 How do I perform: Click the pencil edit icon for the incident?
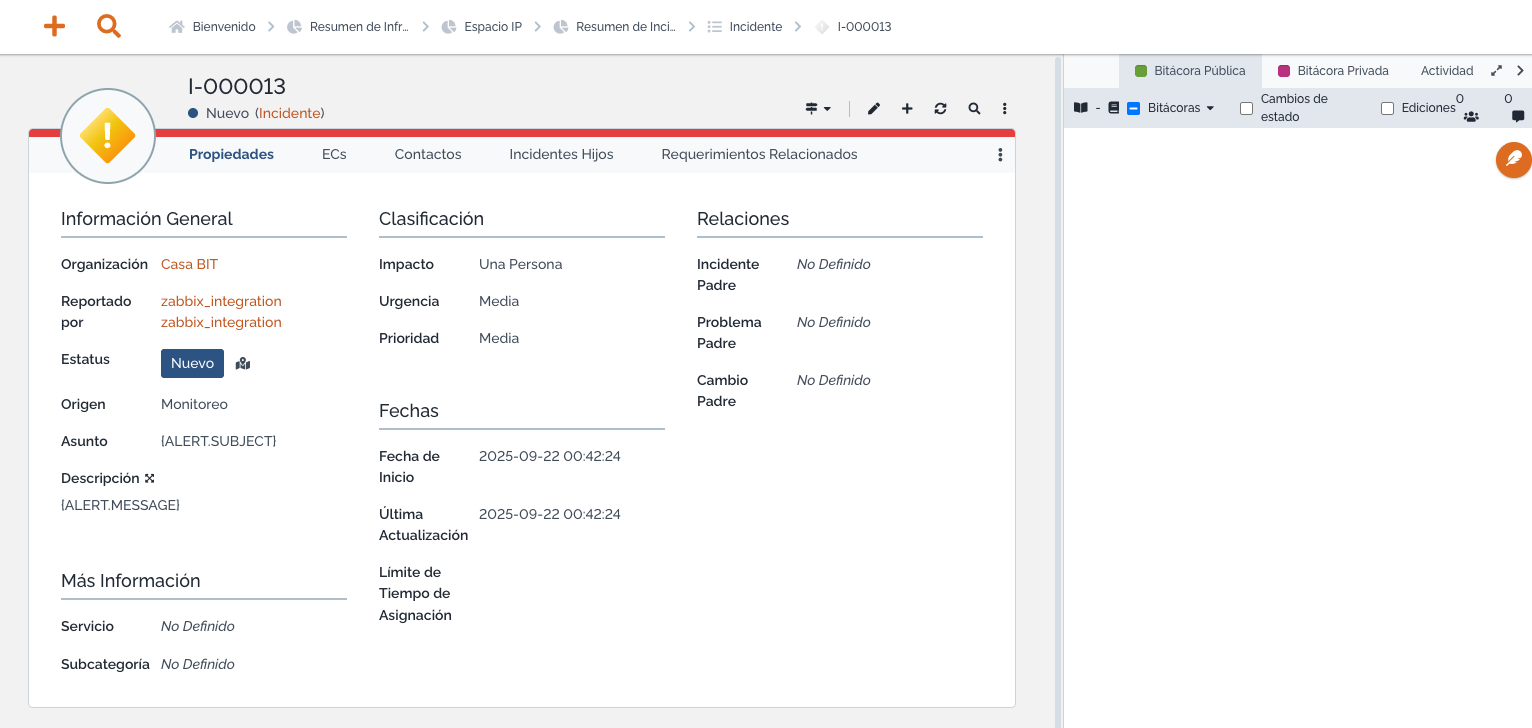click(874, 109)
